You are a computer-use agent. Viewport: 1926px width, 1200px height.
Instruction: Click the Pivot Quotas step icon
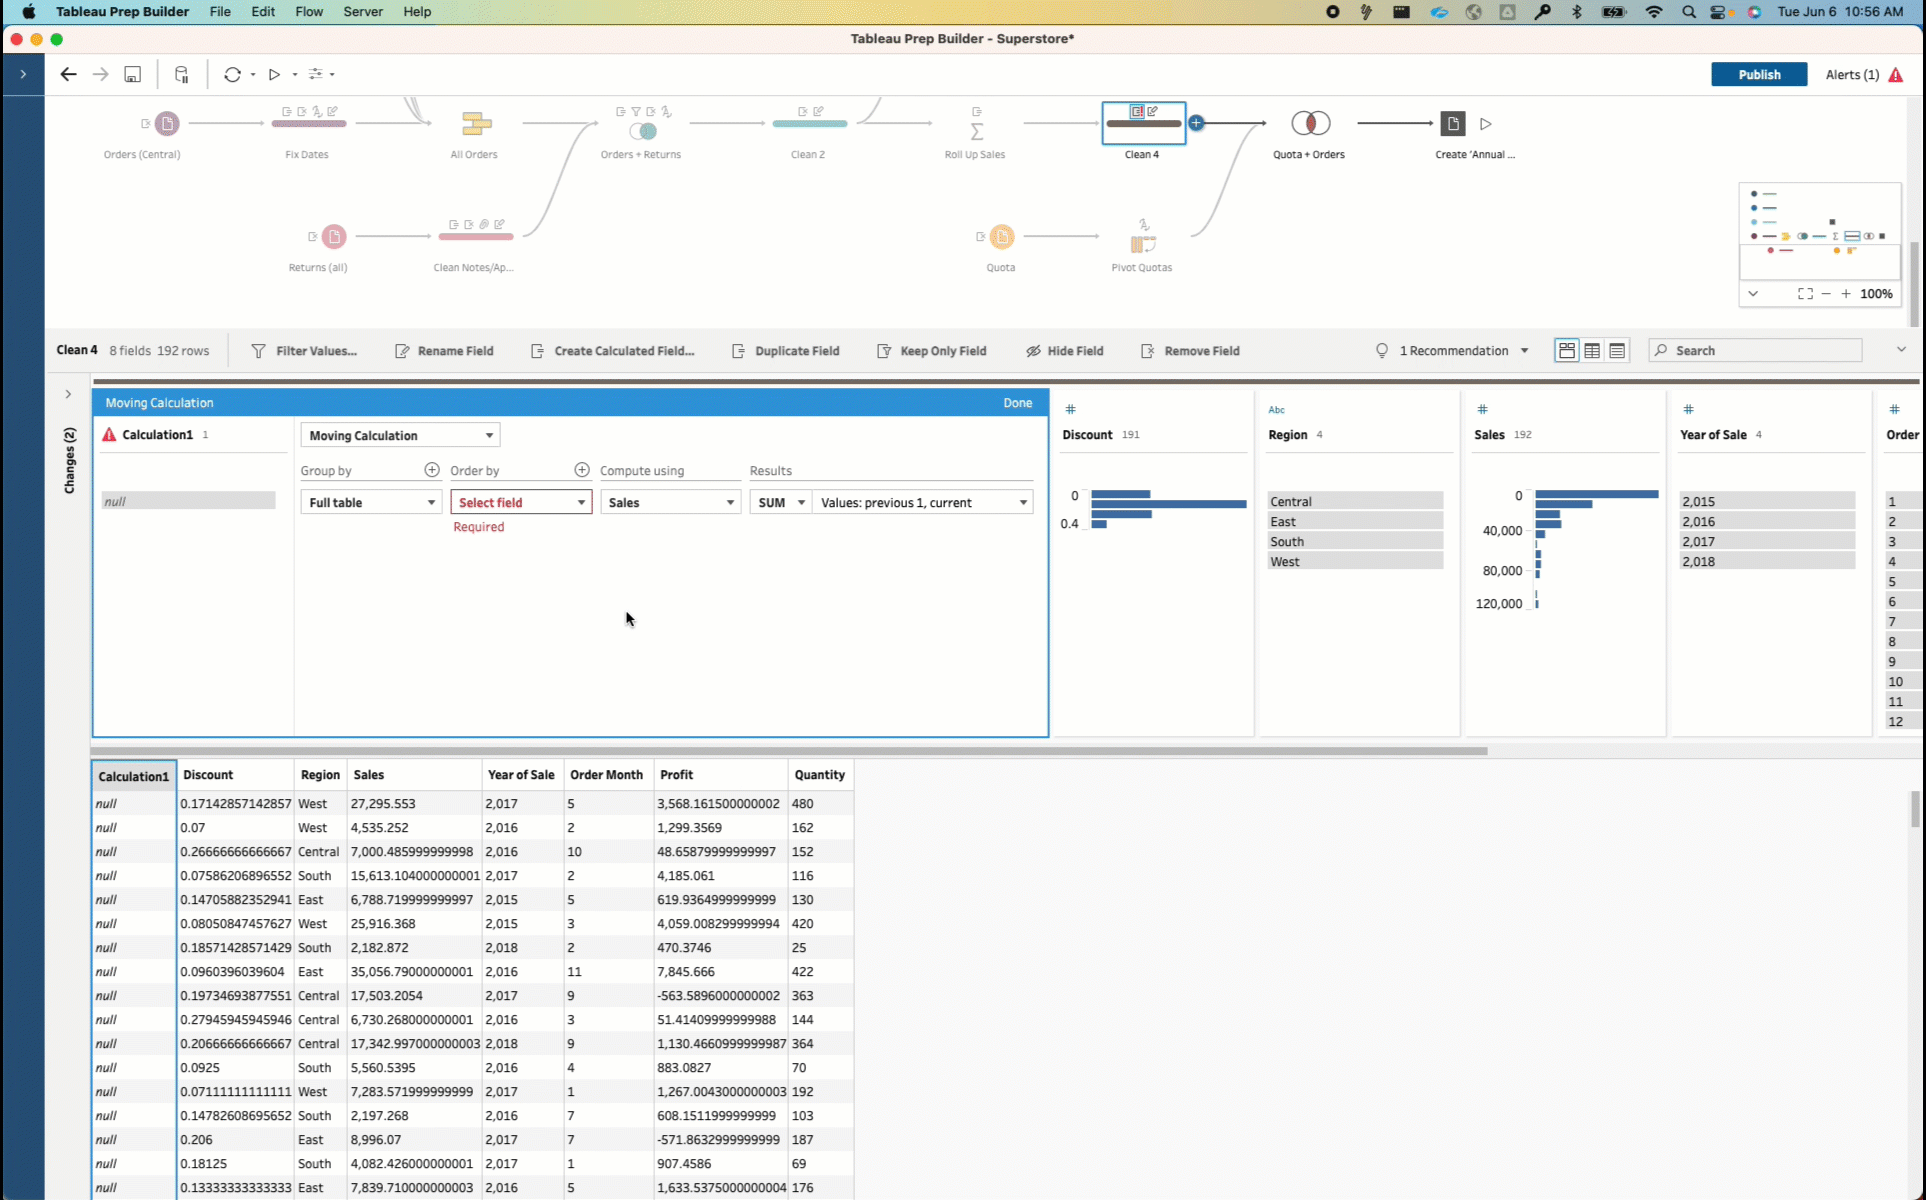click(x=1142, y=244)
